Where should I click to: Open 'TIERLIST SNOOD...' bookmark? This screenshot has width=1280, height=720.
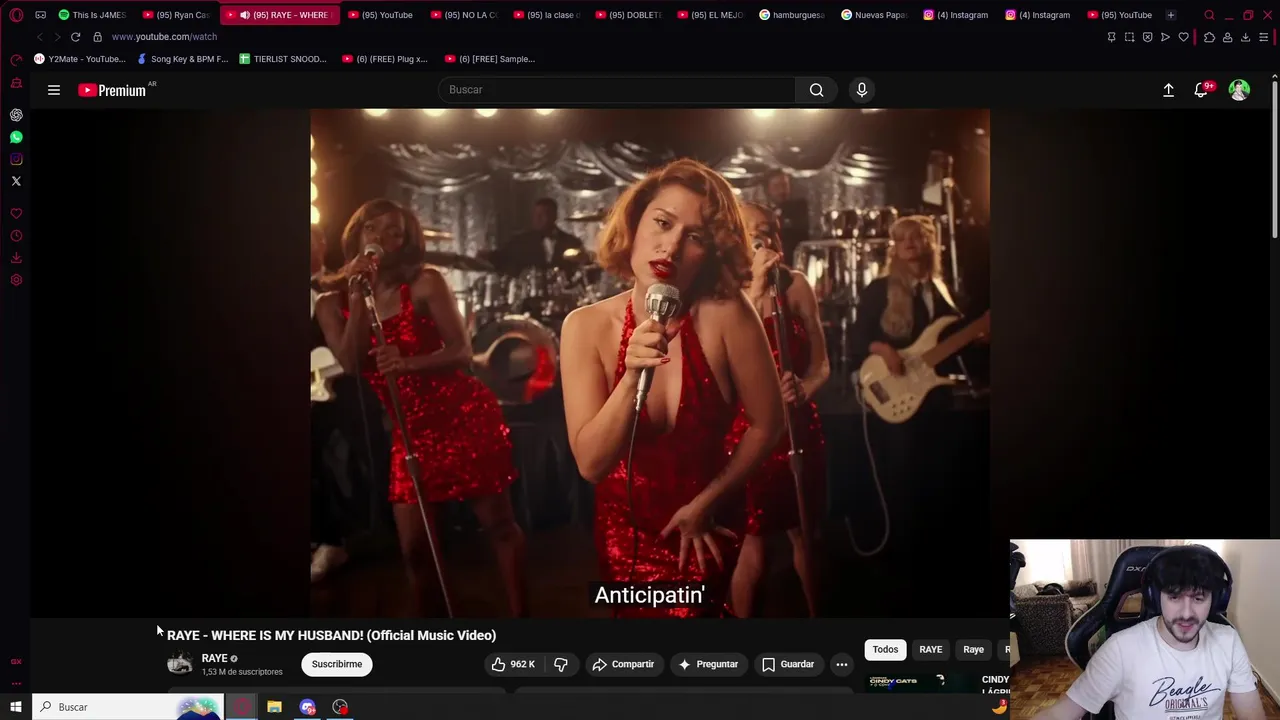pos(283,59)
